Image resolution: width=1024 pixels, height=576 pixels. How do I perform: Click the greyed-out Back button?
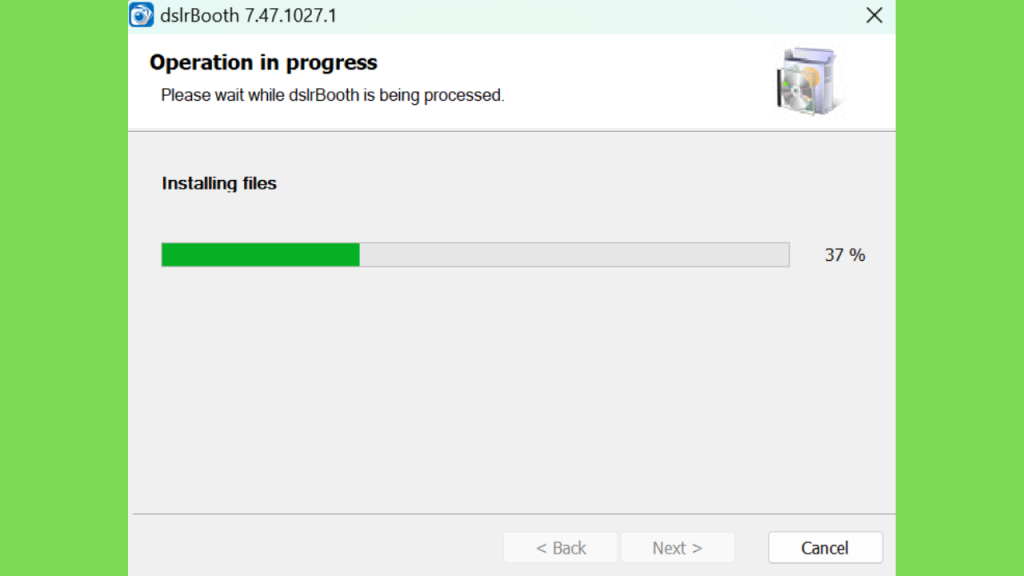click(x=560, y=547)
